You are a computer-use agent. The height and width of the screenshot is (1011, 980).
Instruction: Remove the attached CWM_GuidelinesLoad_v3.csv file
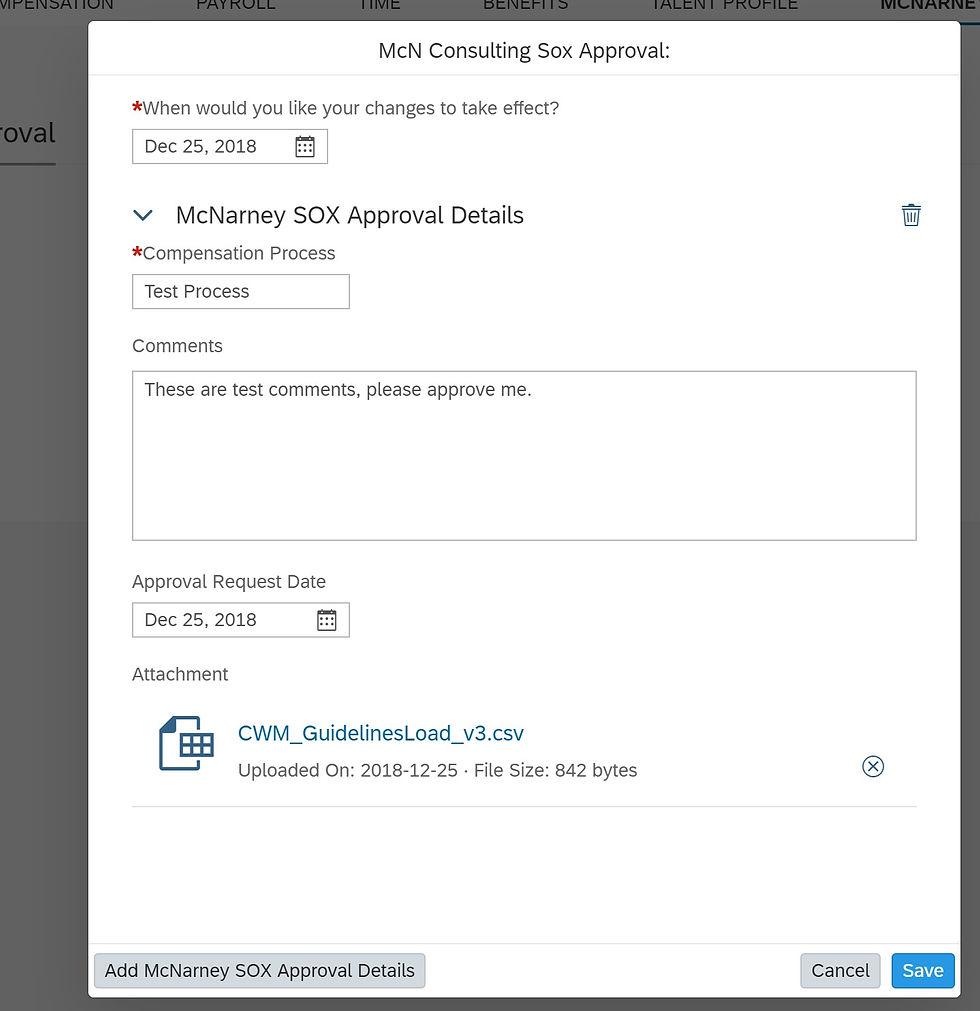point(872,766)
